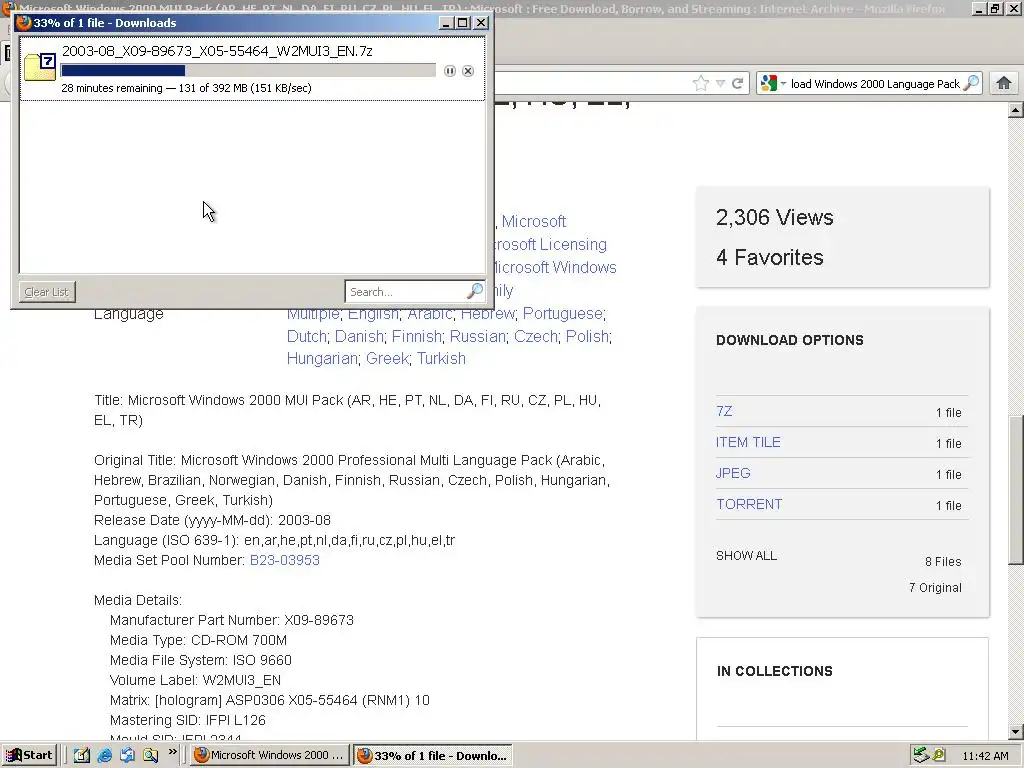Click the page scrollbar up arrow
Screen dimensions: 1024x768
[1016, 110]
